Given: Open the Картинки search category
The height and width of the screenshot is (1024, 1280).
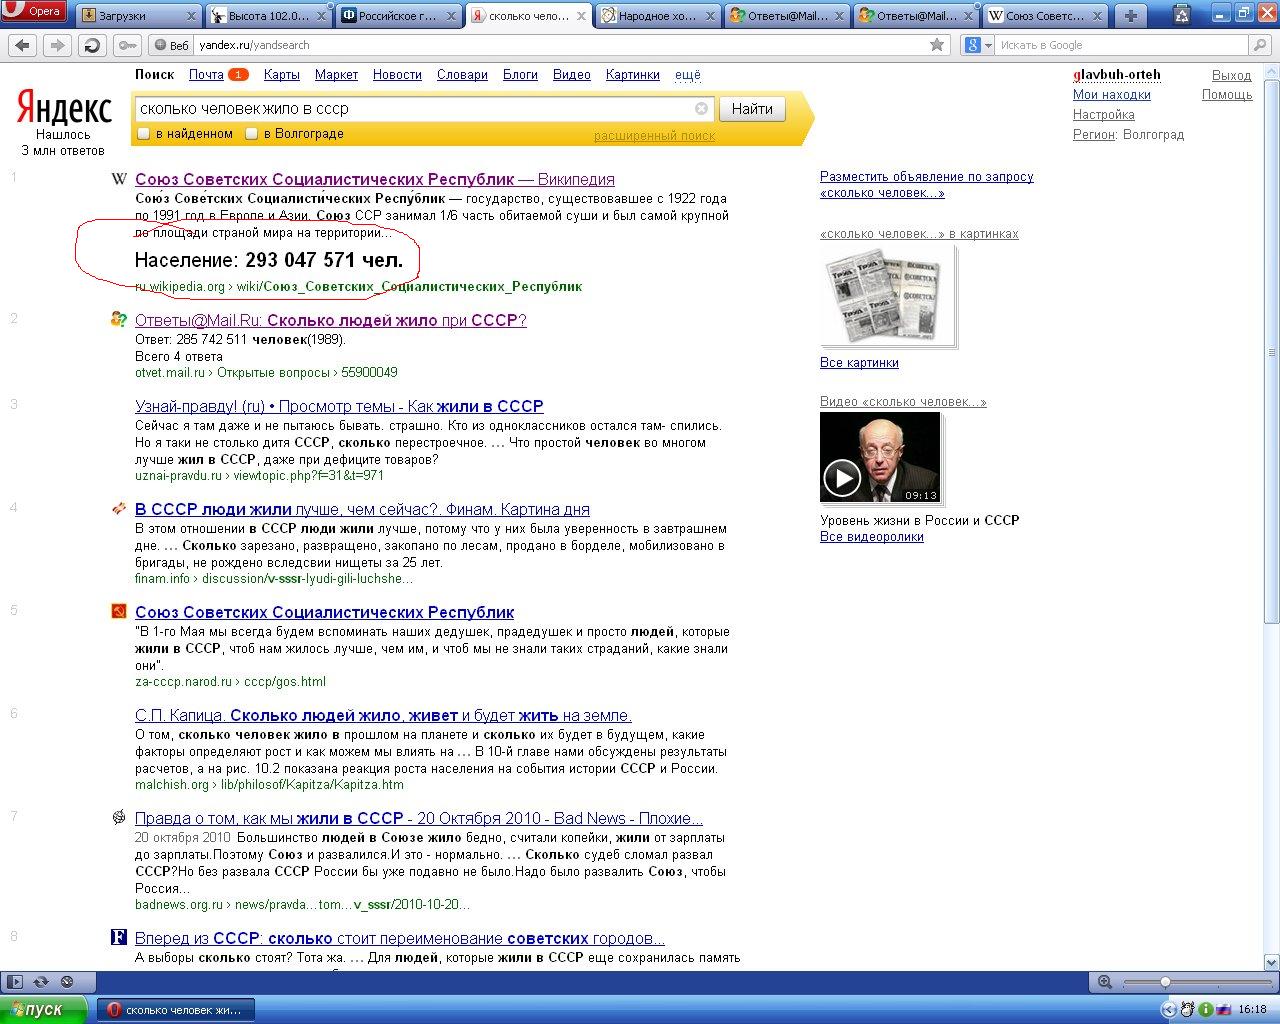Looking at the screenshot, I should [x=632, y=75].
